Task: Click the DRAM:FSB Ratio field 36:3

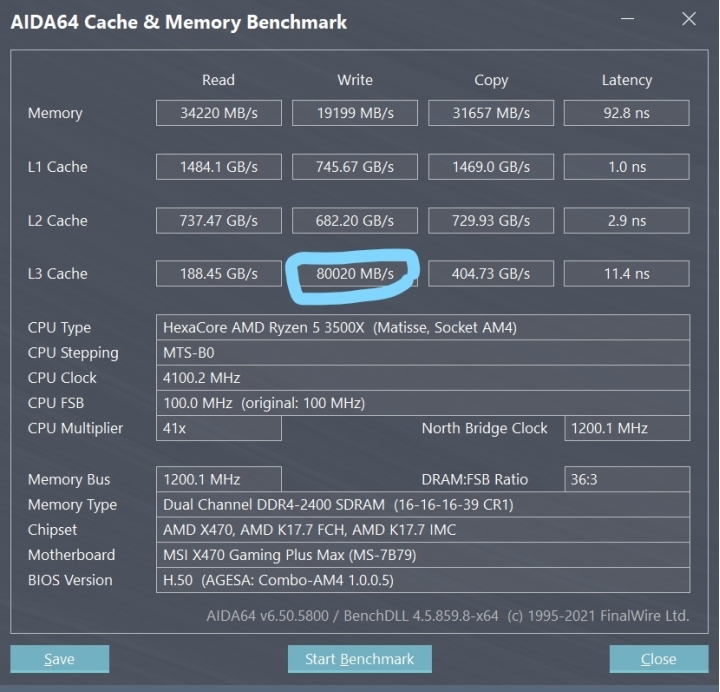Action: (627, 479)
